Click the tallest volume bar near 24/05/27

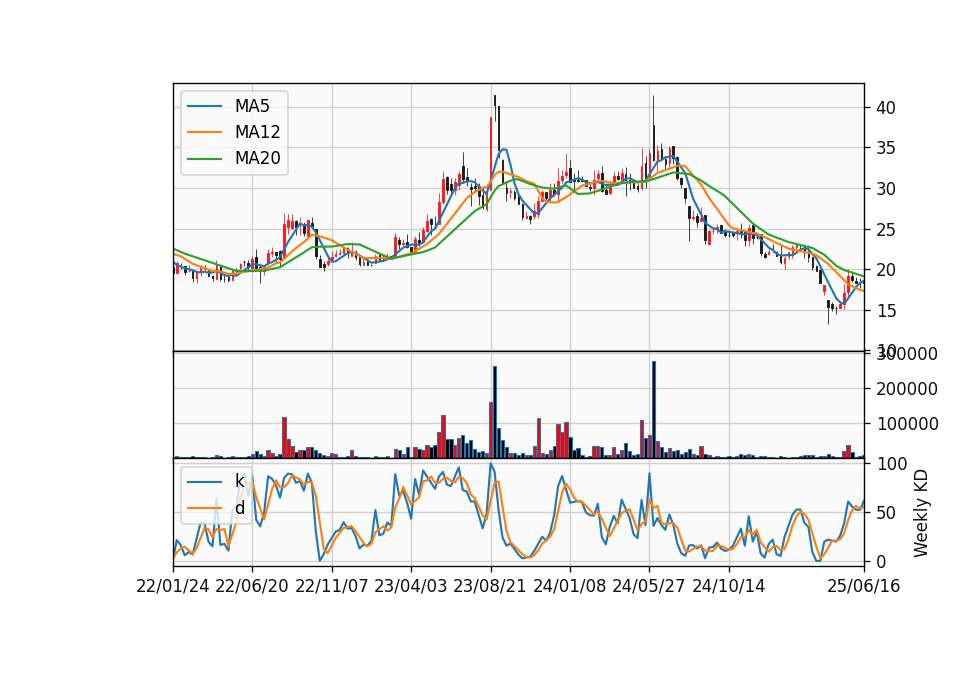654,410
